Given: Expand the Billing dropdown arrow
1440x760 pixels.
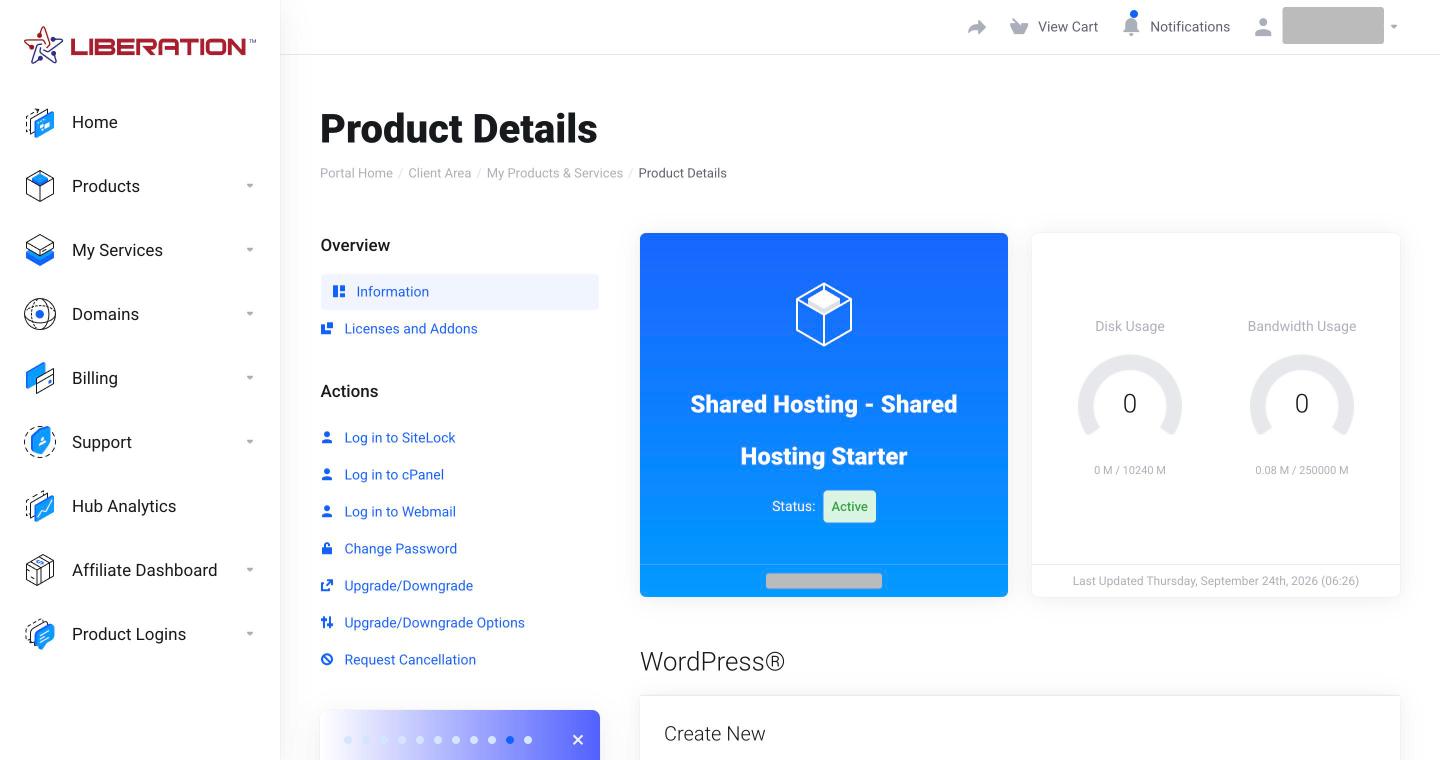Looking at the screenshot, I should pos(250,378).
